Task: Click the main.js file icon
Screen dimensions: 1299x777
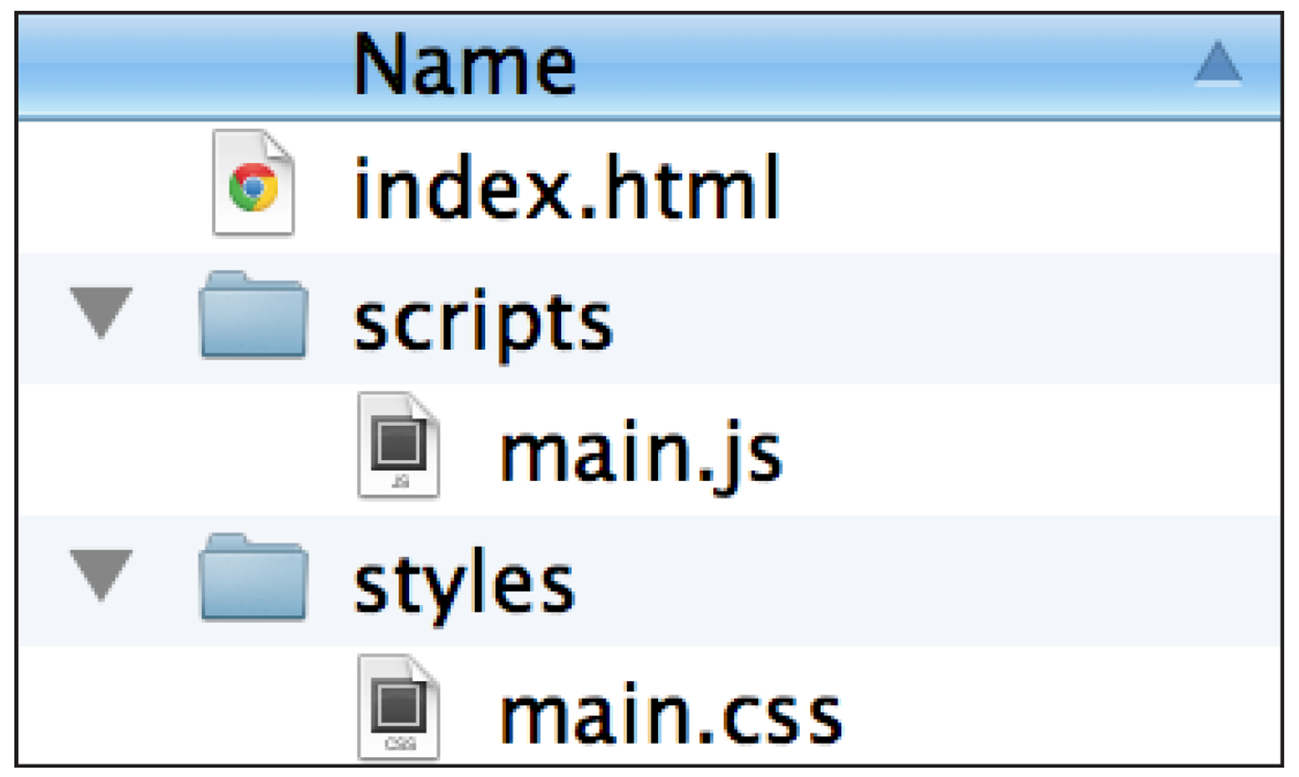Action: tap(399, 446)
